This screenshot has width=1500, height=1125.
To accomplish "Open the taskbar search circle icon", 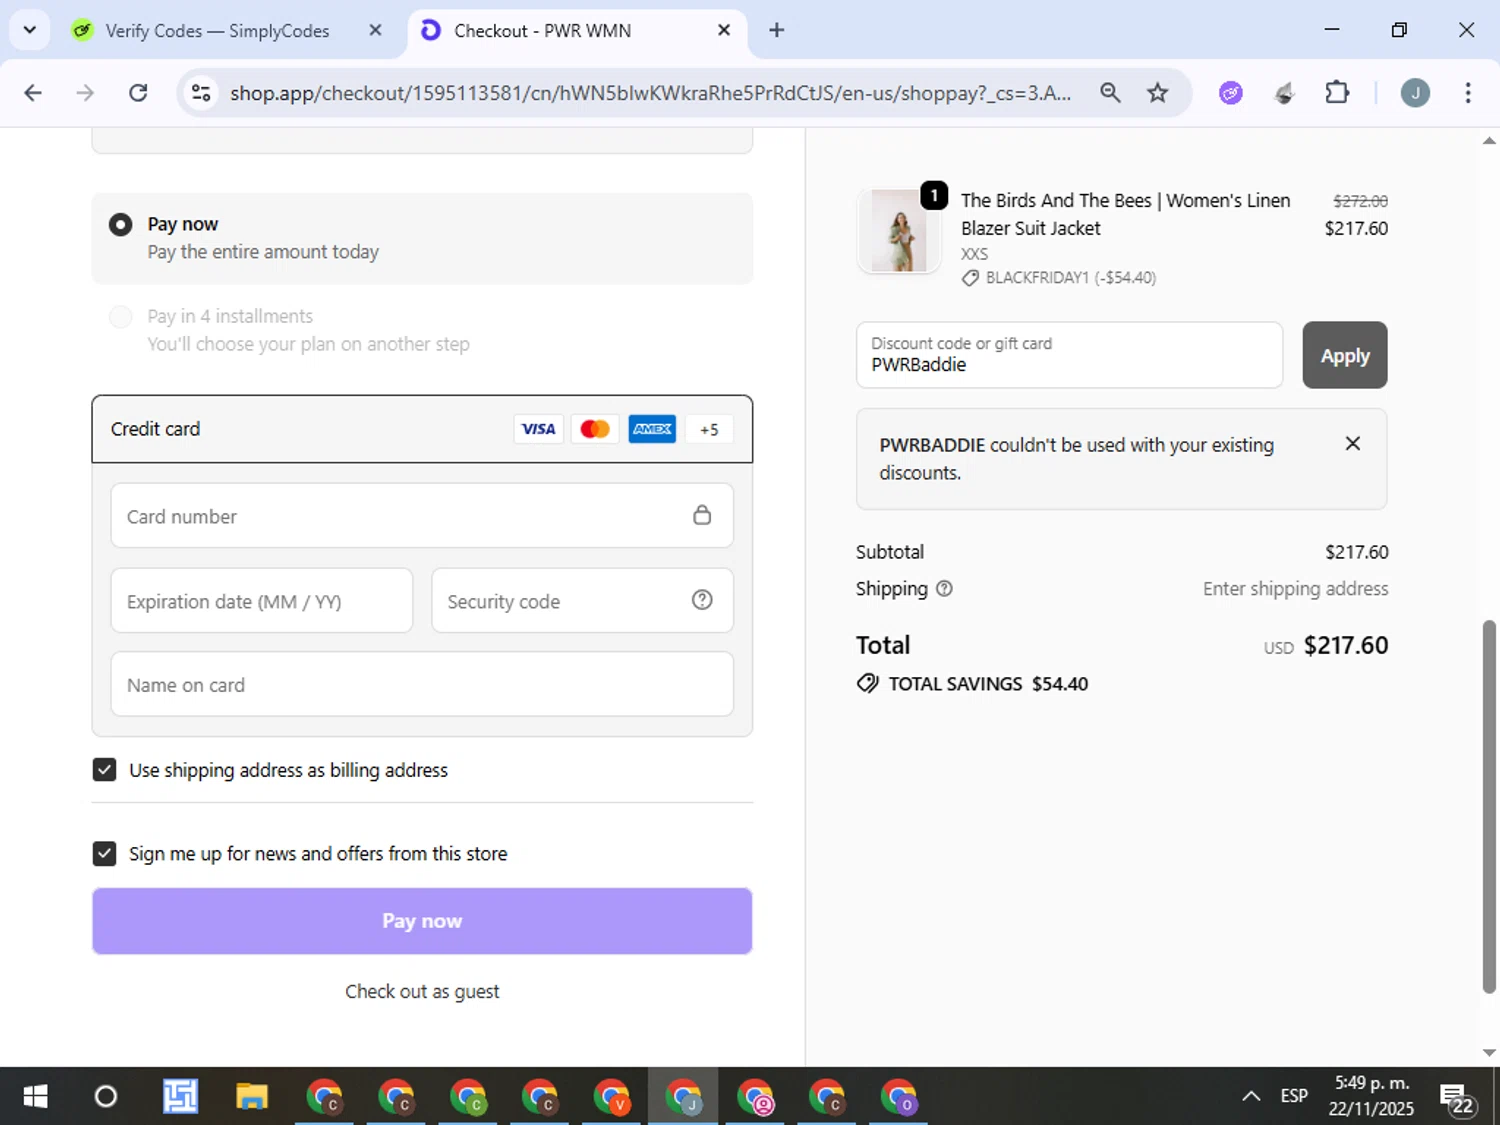I will click(106, 1097).
